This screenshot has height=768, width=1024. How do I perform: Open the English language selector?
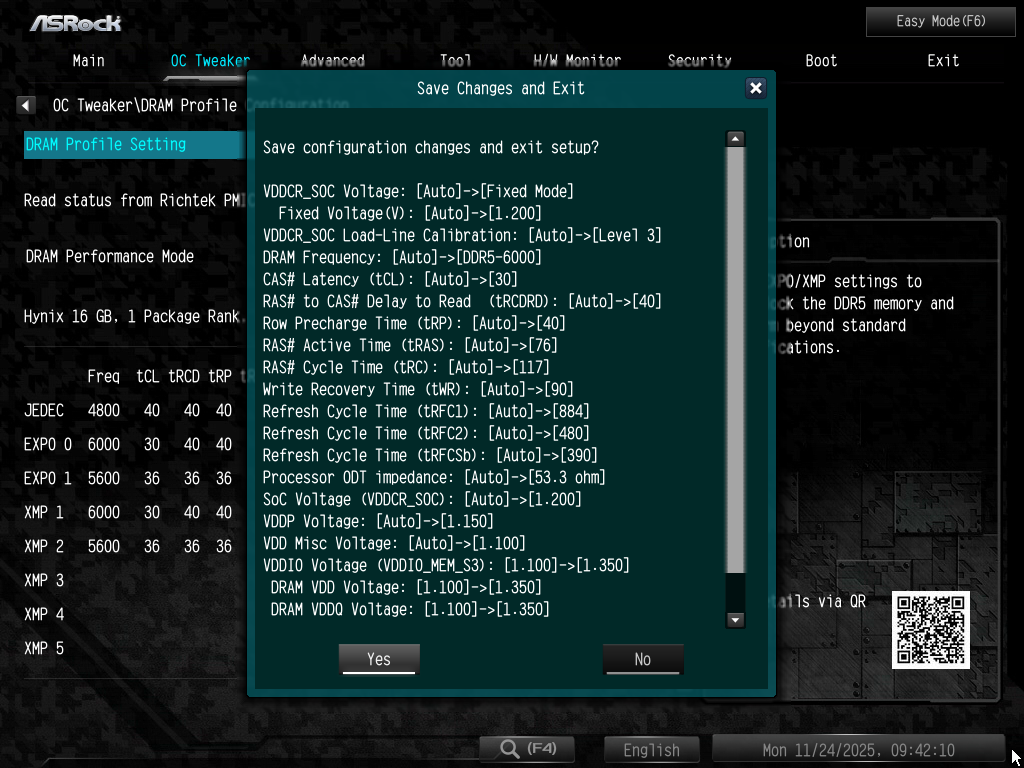tap(652, 750)
